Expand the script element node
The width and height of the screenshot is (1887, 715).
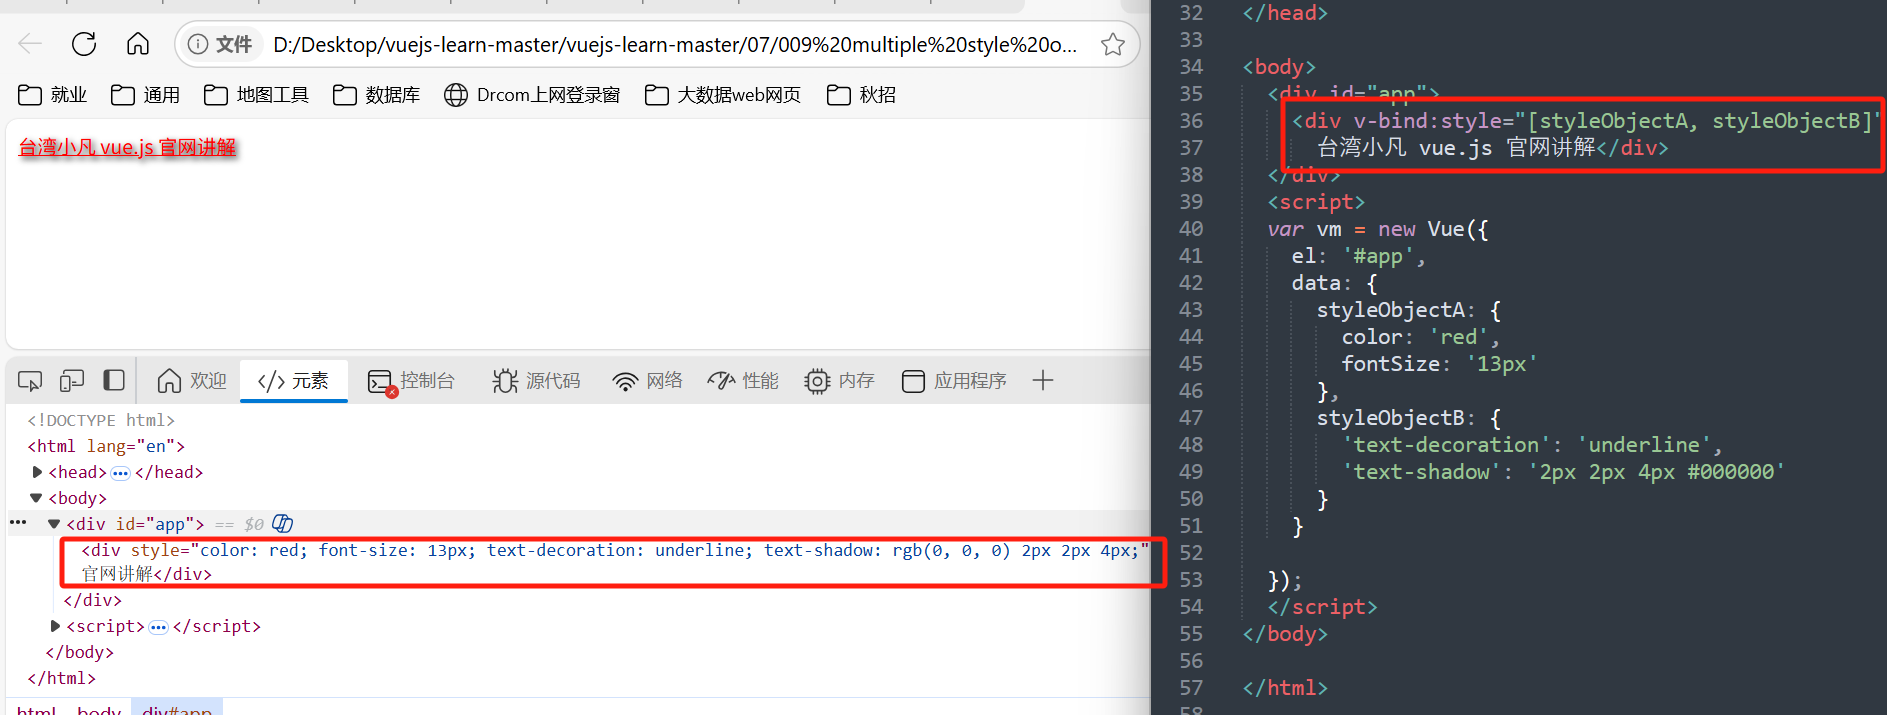(x=55, y=626)
